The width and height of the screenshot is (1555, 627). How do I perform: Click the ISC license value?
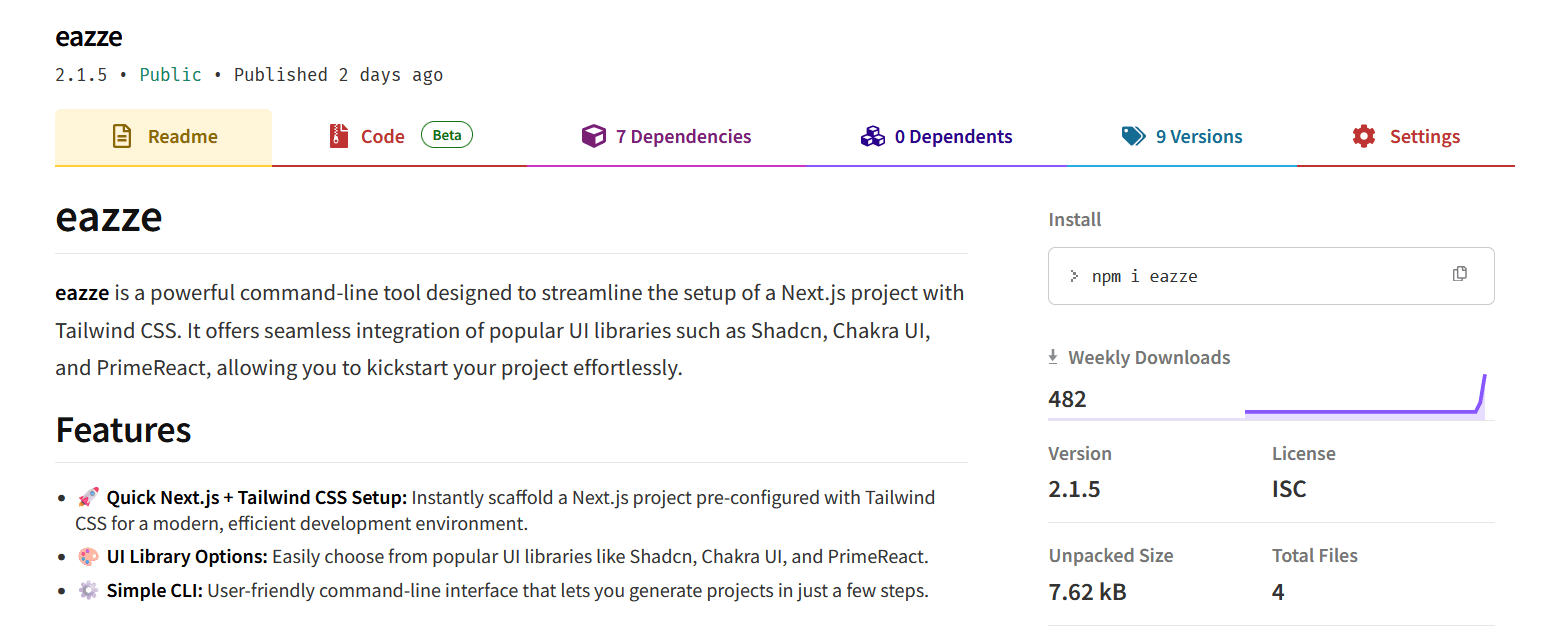point(1289,489)
